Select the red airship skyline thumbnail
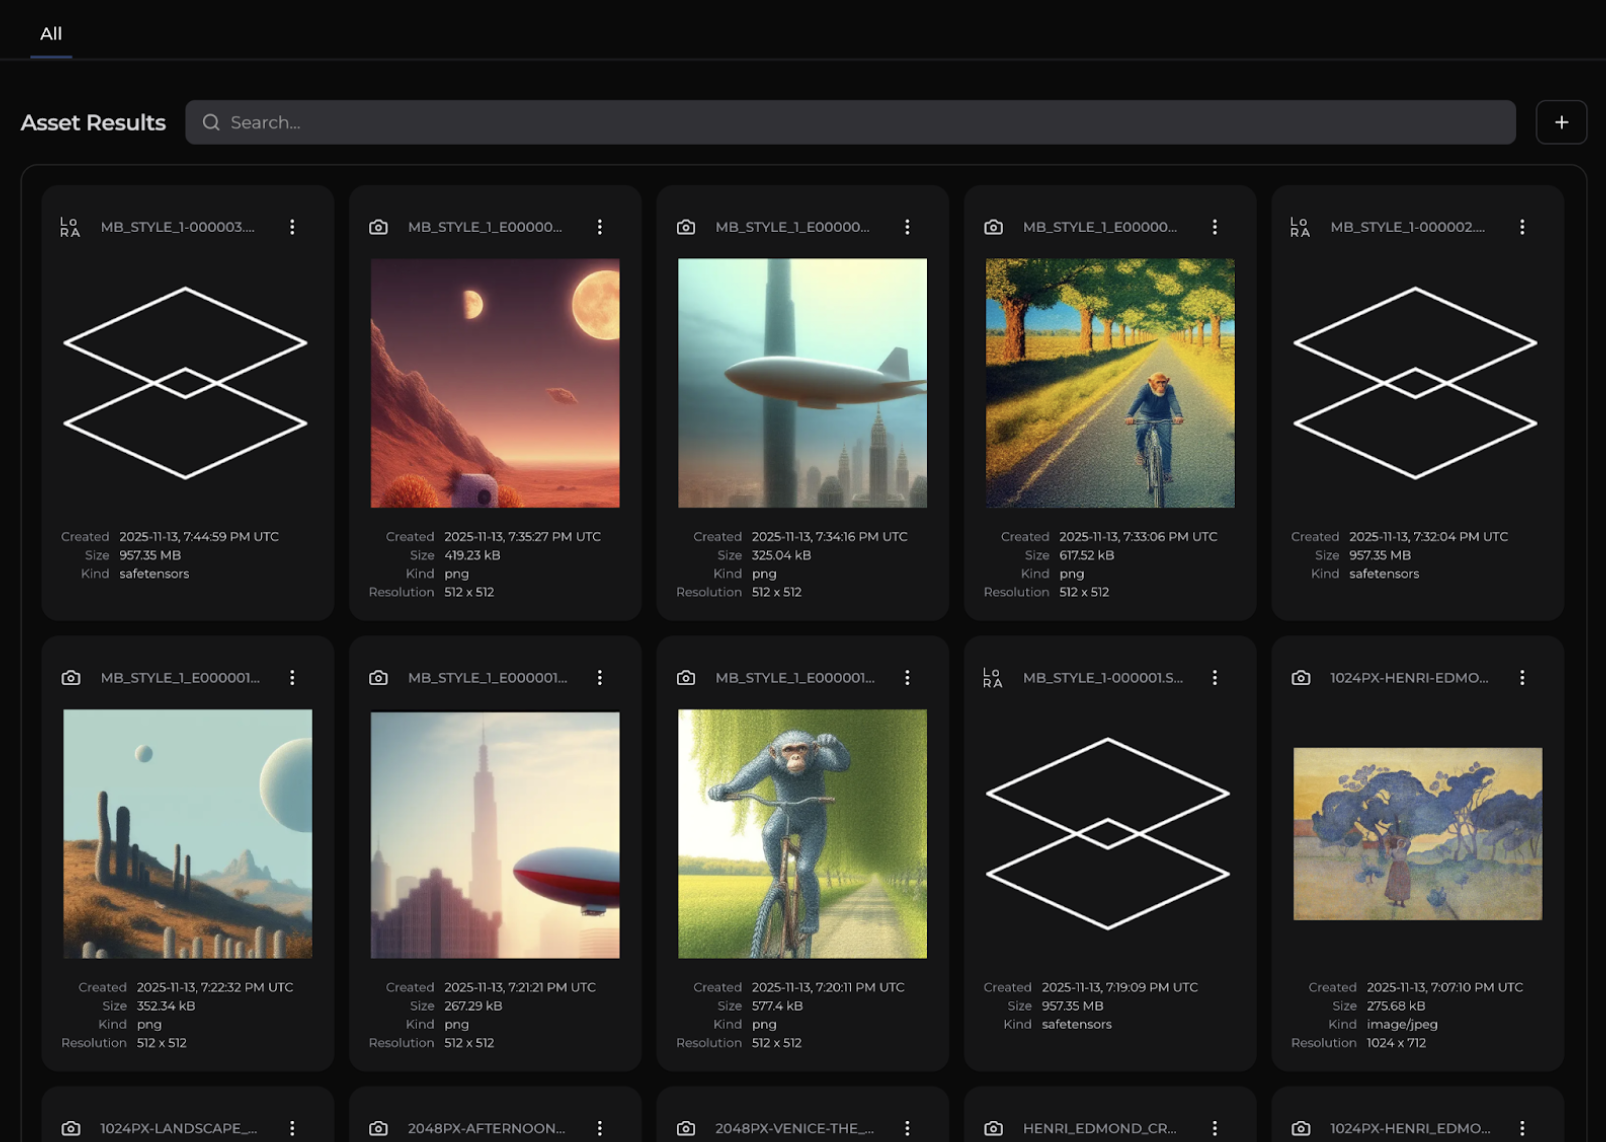 click(495, 834)
